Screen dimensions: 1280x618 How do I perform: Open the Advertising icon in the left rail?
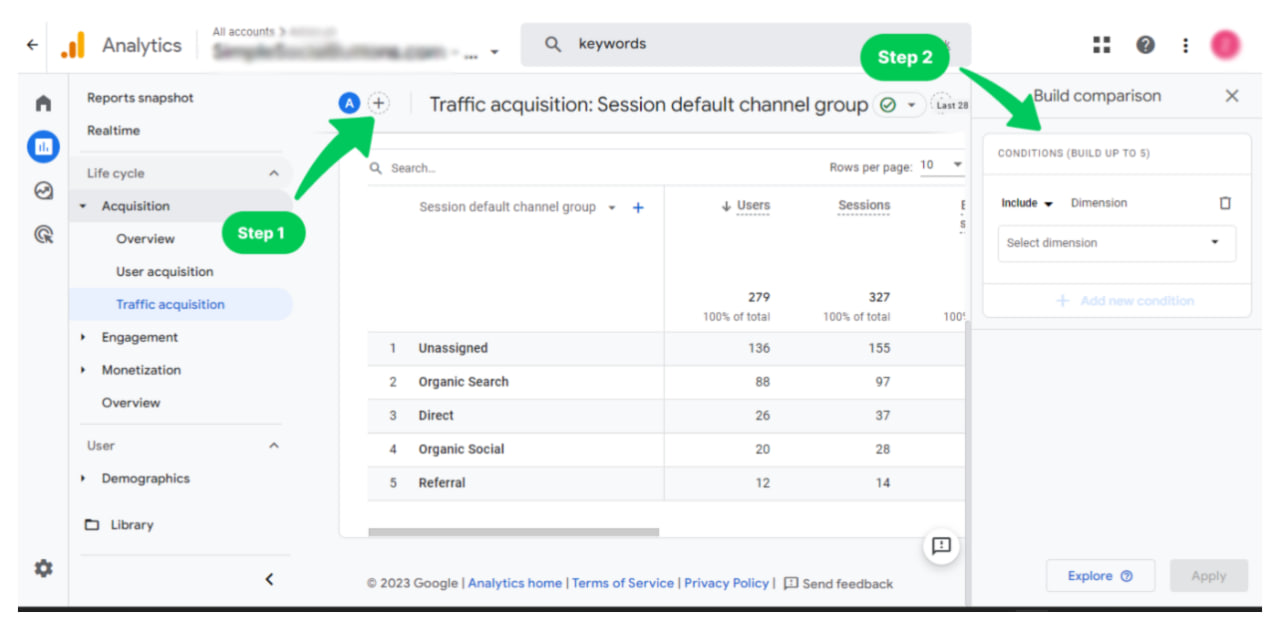pos(42,230)
